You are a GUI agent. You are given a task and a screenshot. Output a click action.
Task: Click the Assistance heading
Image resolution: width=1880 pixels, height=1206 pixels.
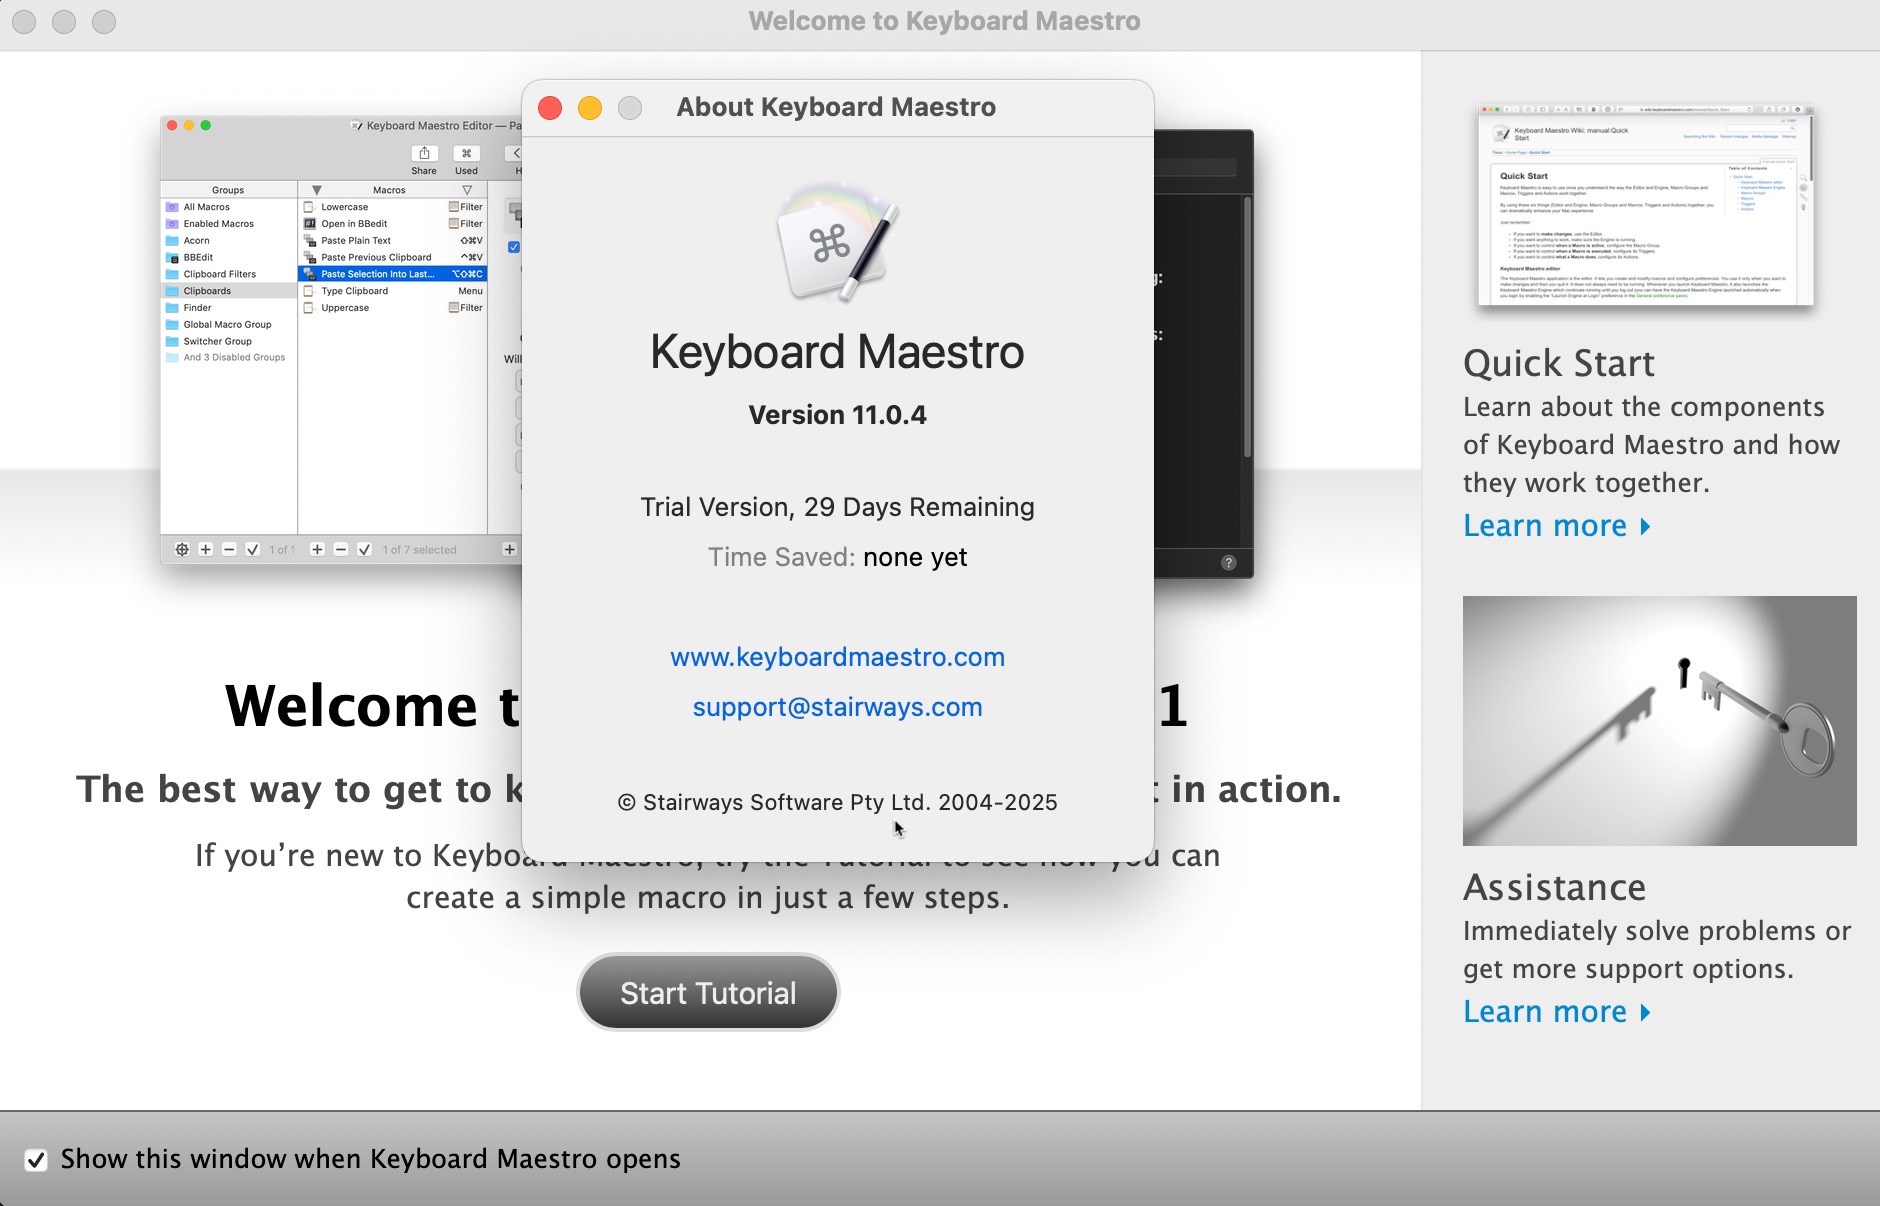coord(1554,887)
